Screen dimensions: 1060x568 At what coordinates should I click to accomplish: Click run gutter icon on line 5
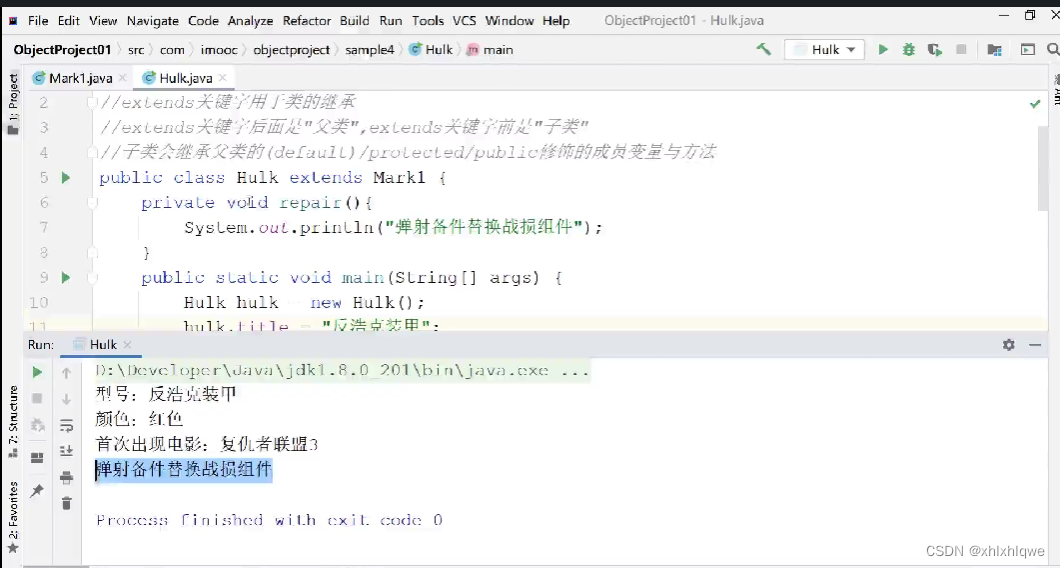66,178
